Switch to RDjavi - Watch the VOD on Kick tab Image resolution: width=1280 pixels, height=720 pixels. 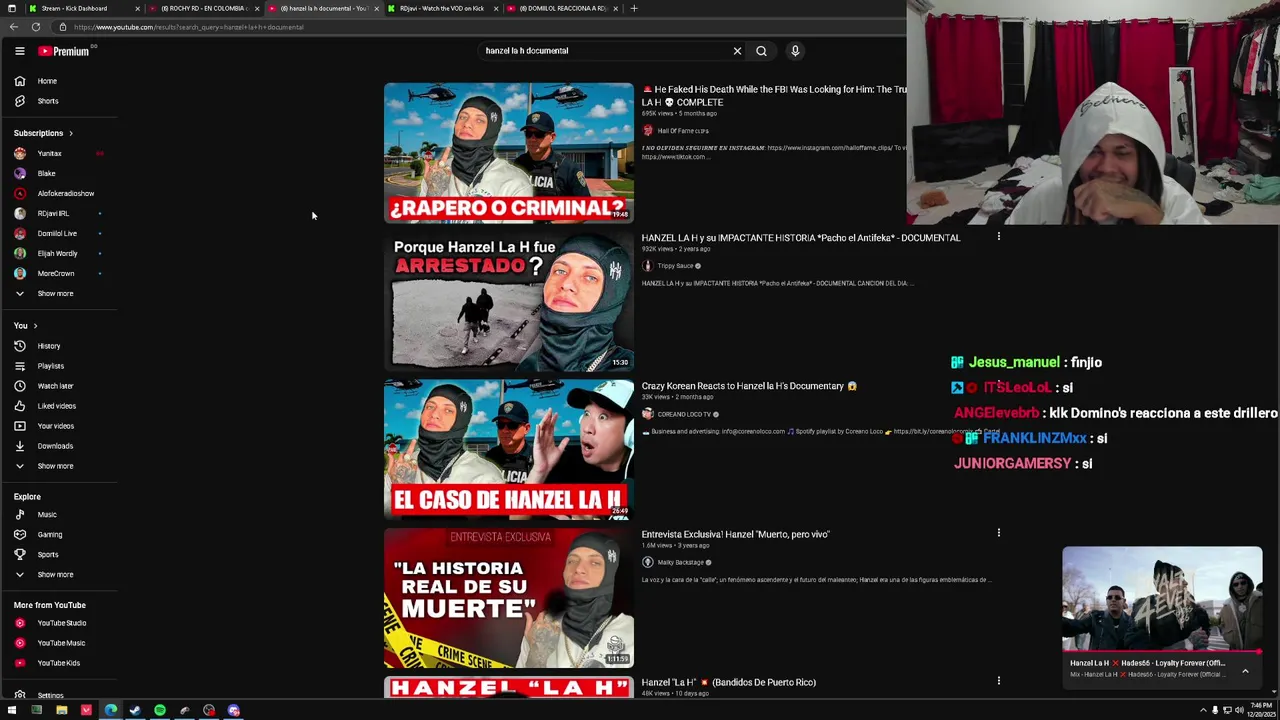click(442, 8)
